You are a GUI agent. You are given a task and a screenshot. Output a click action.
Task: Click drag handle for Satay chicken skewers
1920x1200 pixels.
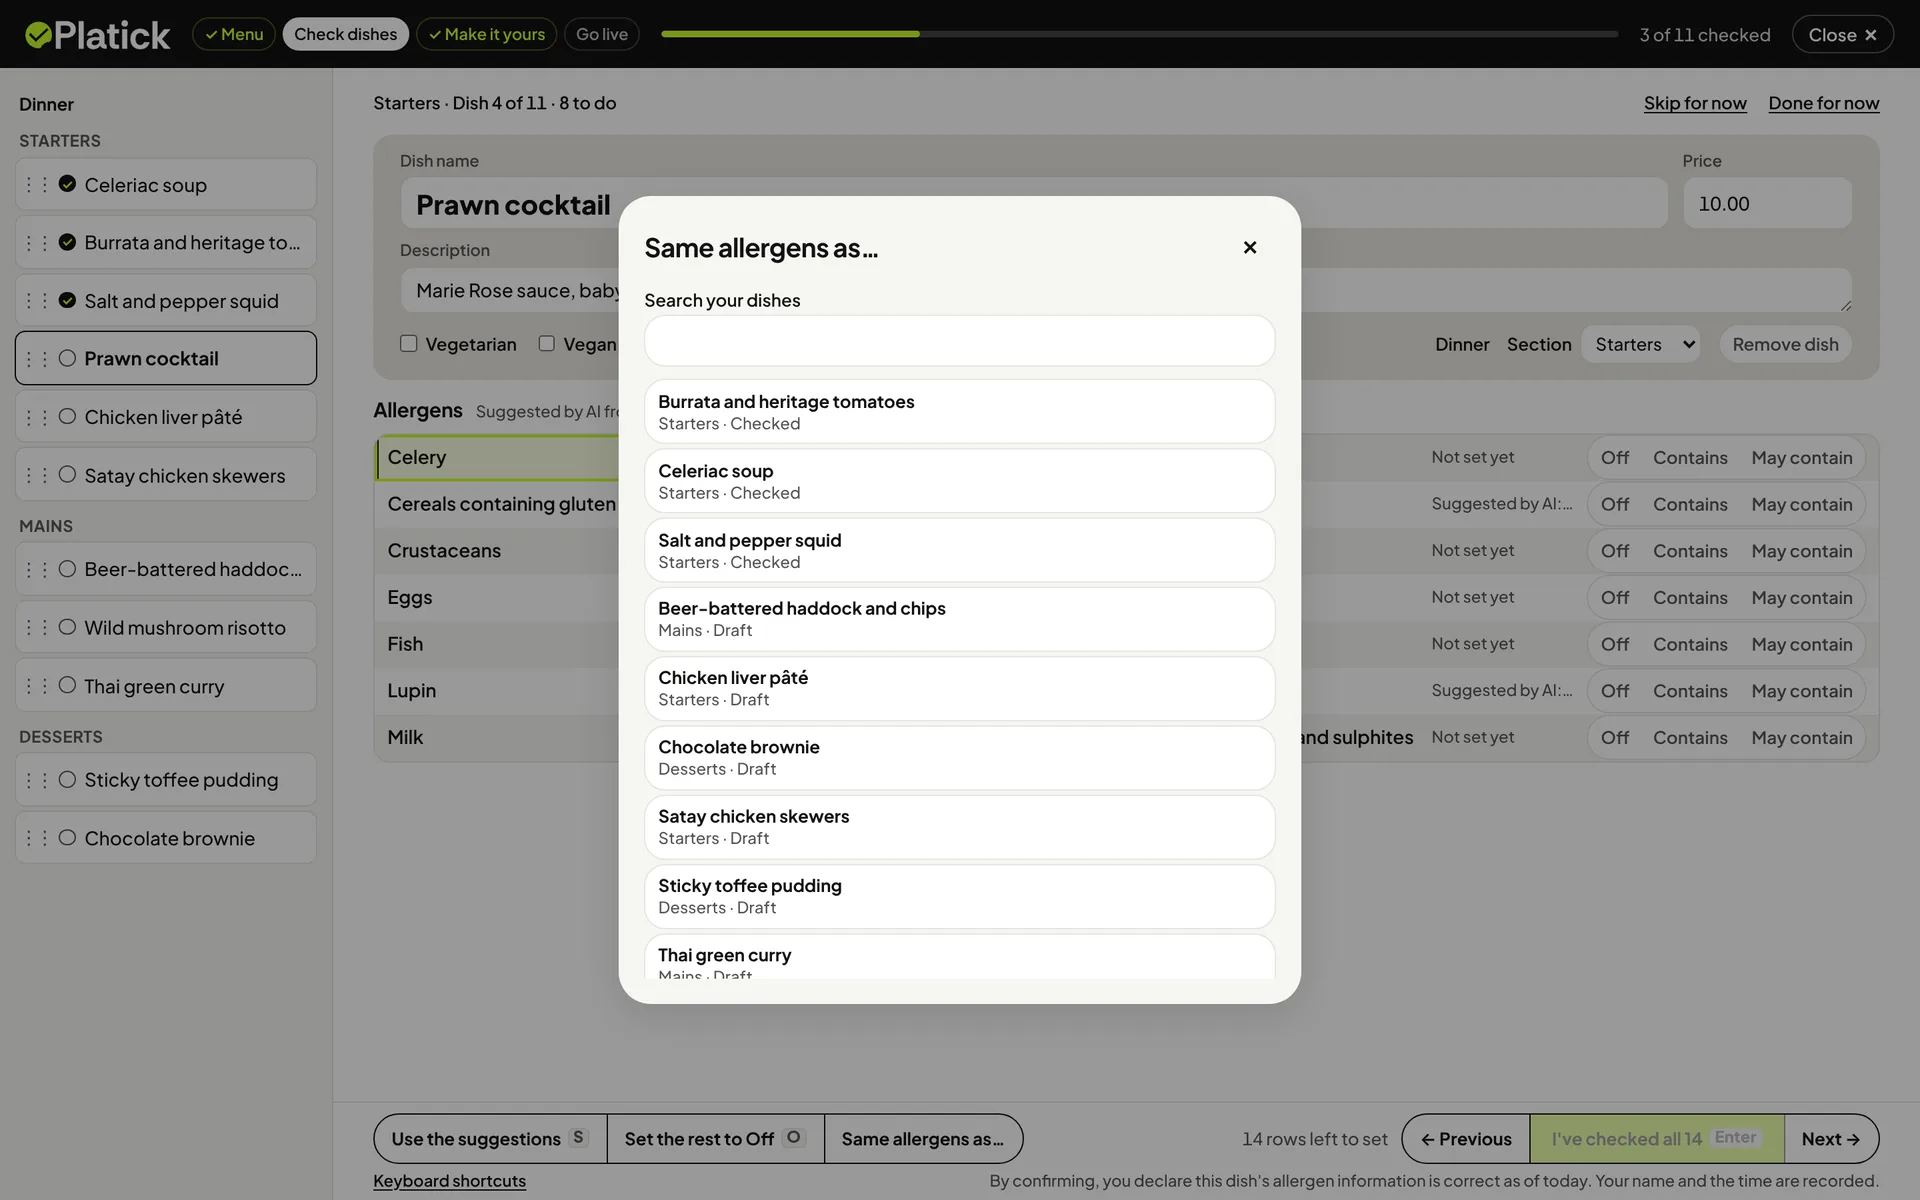(x=36, y=475)
